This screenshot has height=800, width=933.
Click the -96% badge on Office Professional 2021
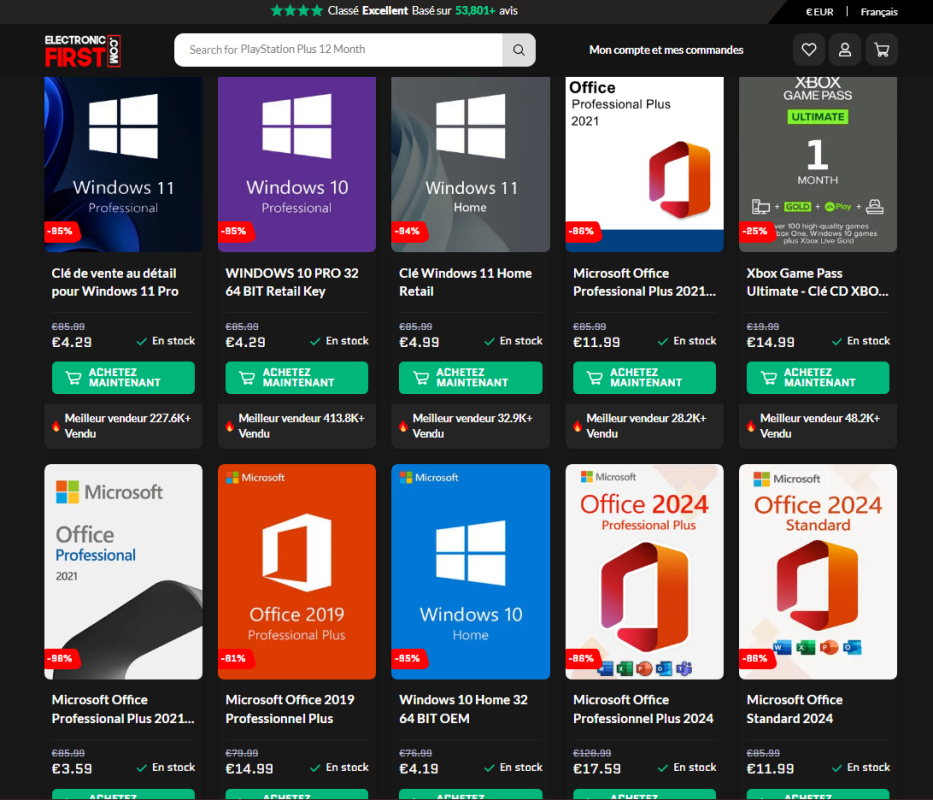tap(61, 658)
